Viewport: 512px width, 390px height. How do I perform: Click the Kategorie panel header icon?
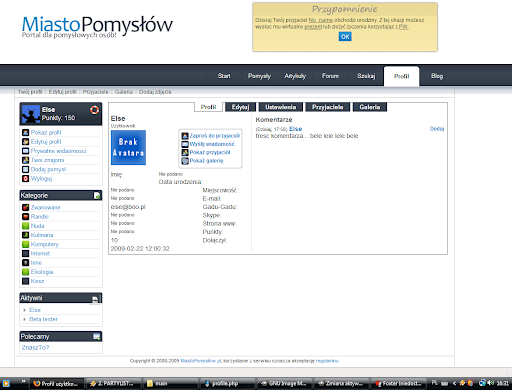click(97, 196)
